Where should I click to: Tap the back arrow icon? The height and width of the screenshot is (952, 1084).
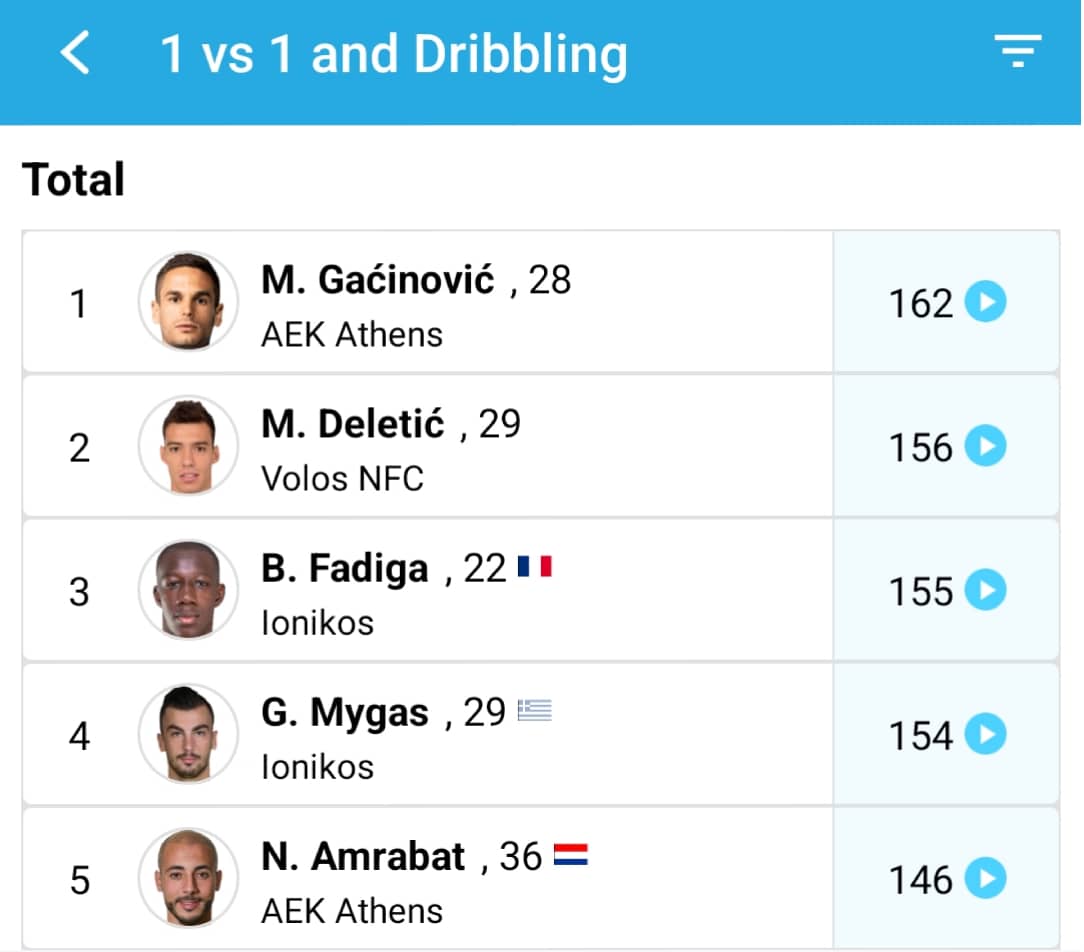(x=76, y=52)
